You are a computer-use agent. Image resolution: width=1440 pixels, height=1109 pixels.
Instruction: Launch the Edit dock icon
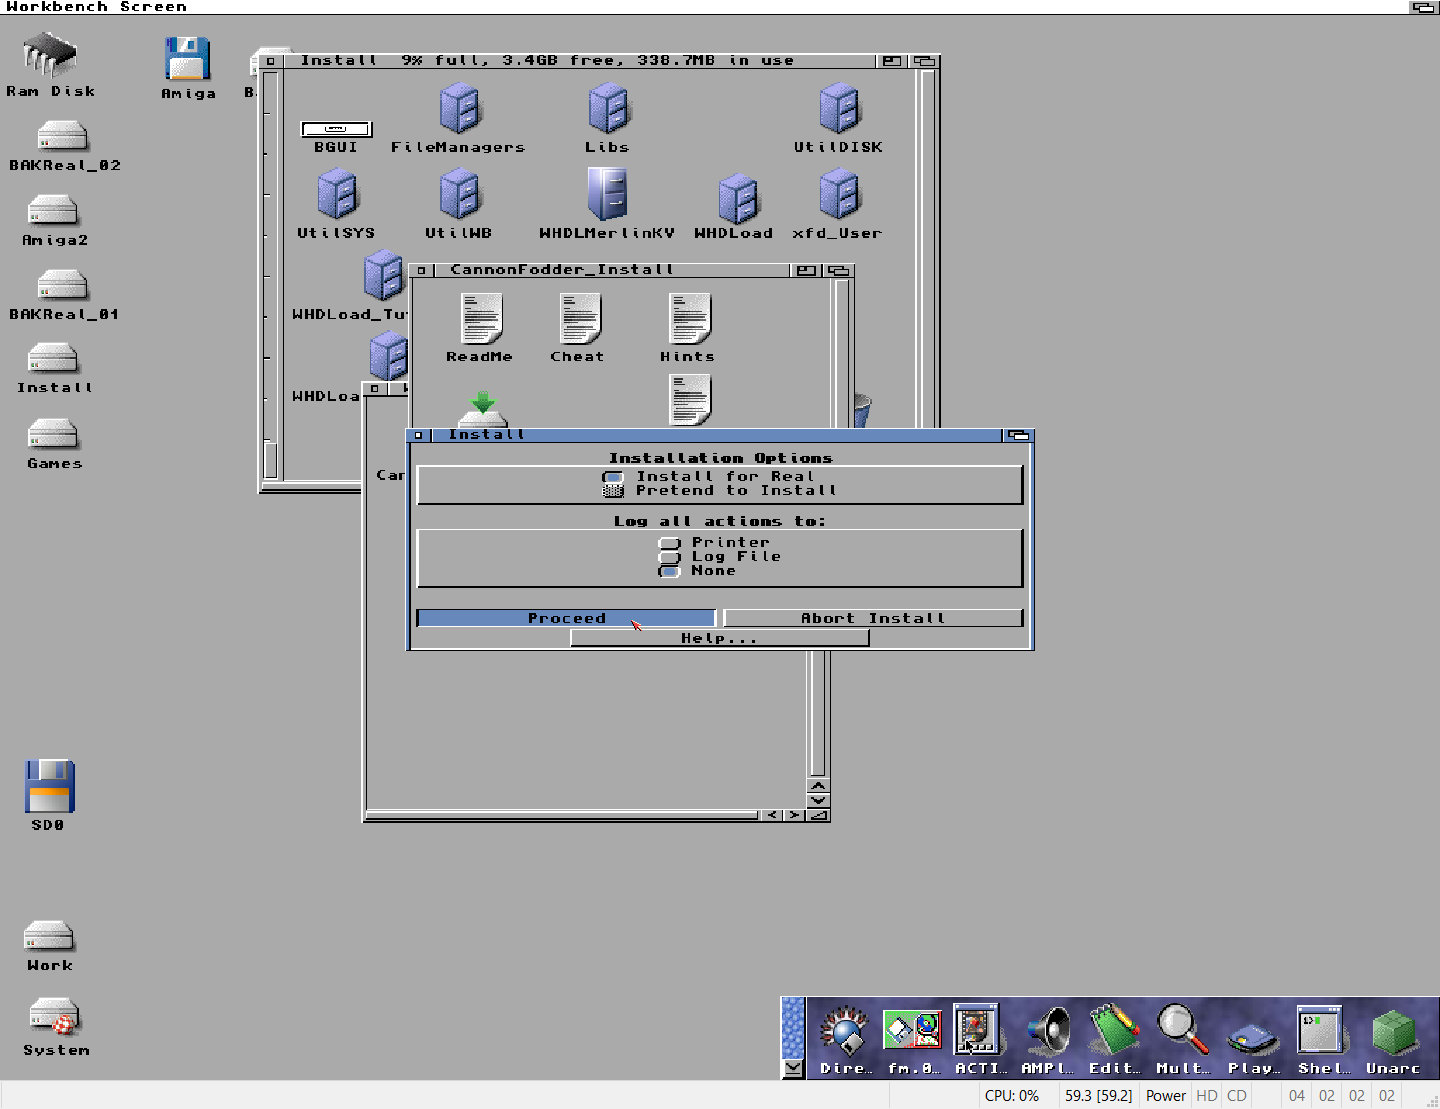[x=1115, y=1030]
